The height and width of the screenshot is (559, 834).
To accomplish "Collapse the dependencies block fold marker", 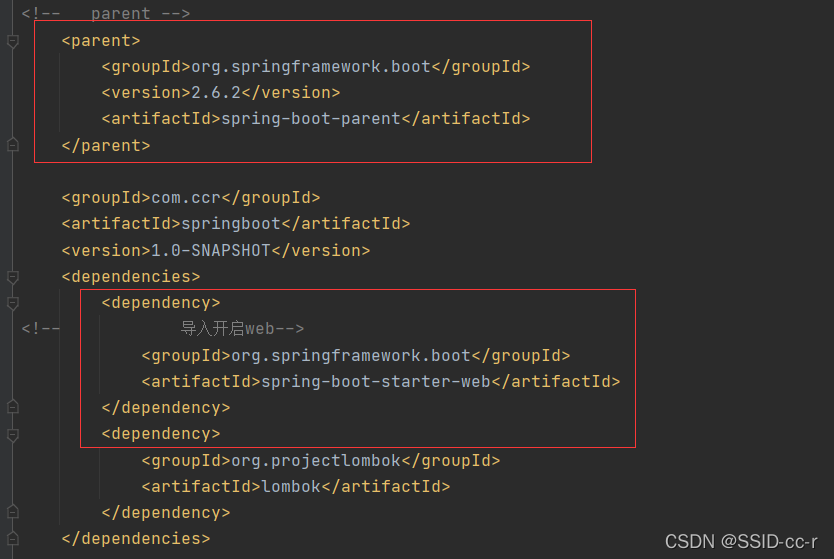I will [x=13, y=277].
